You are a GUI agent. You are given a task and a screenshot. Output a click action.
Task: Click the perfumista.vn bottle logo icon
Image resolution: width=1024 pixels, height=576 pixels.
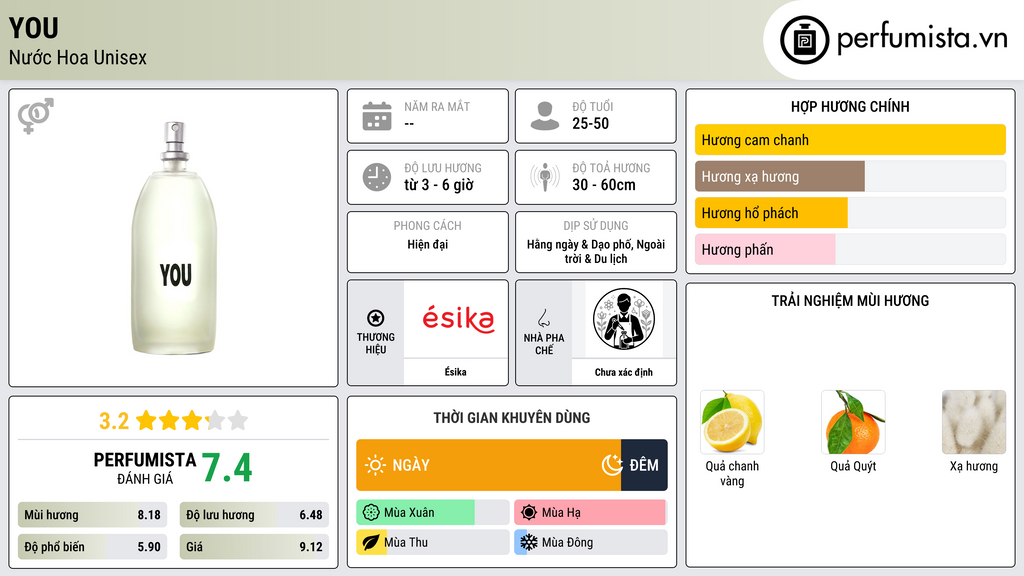tap(804, 40)
